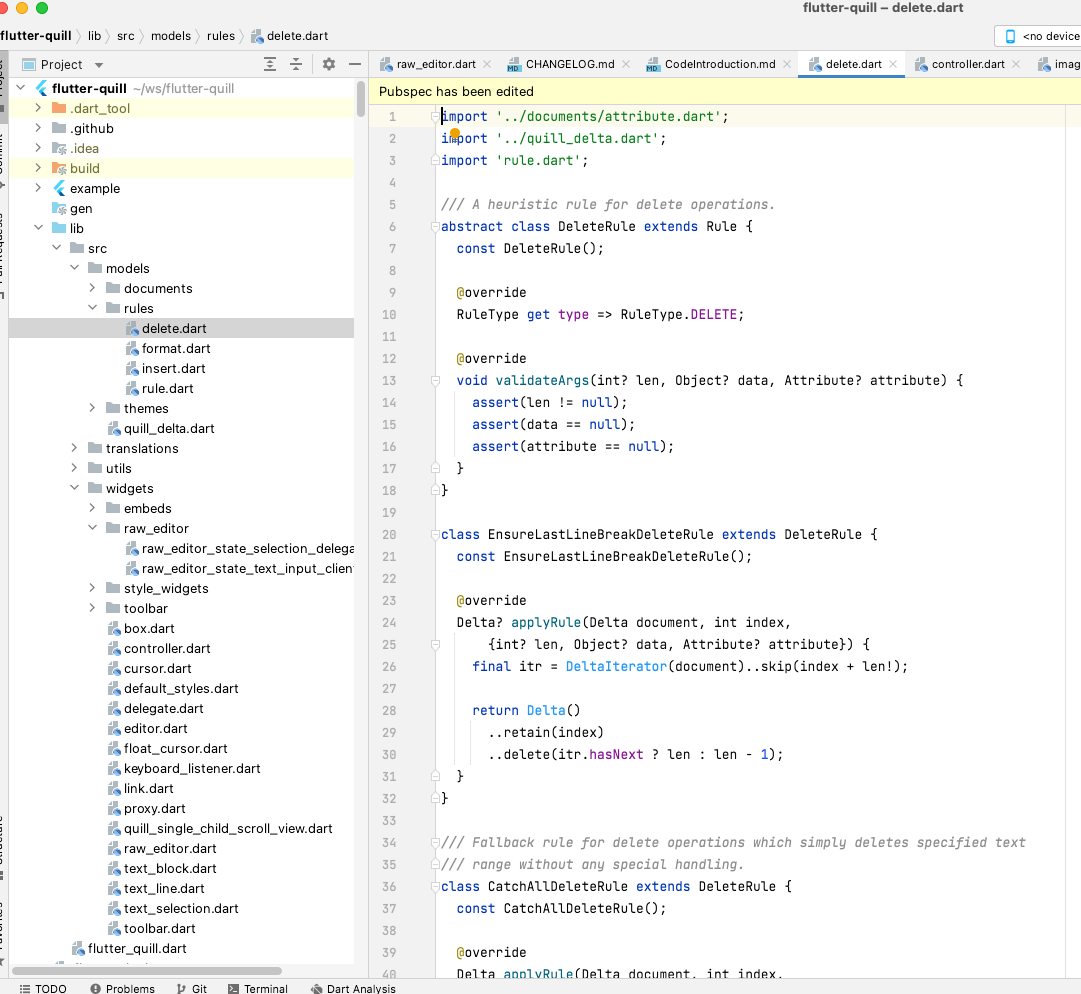Click line number 24 in the gutter
The width and height of the screenshot is (1081, 994).
pos(390,622)
